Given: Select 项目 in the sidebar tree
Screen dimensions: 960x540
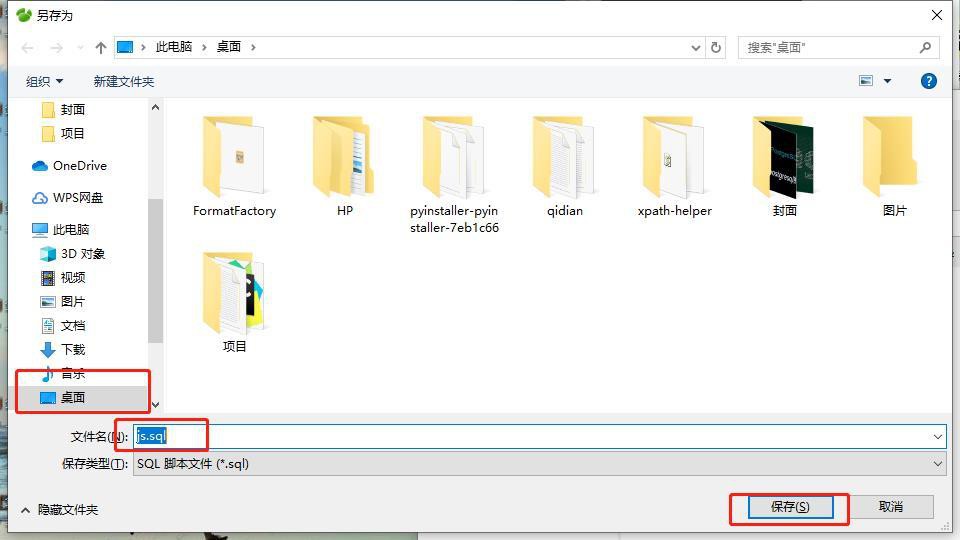Looking at the screenshot, I should point(63,133).
